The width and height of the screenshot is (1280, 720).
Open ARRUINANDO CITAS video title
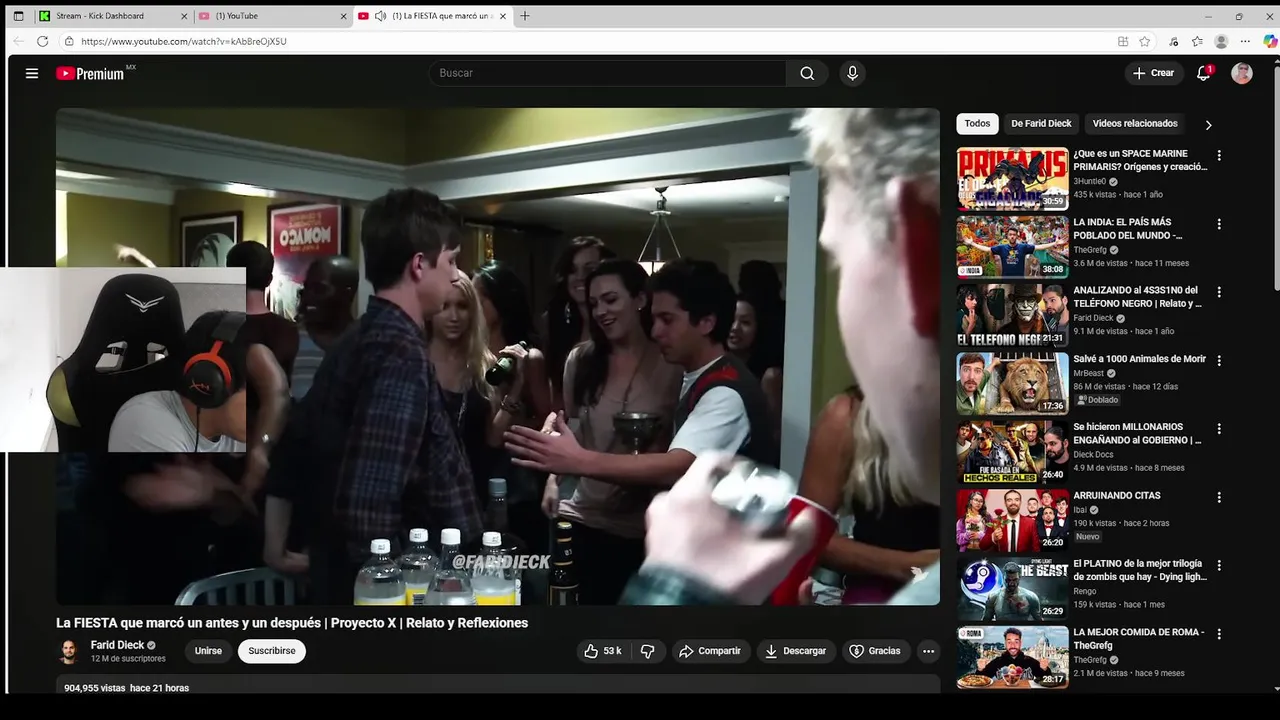click(x=1117, y=495)
